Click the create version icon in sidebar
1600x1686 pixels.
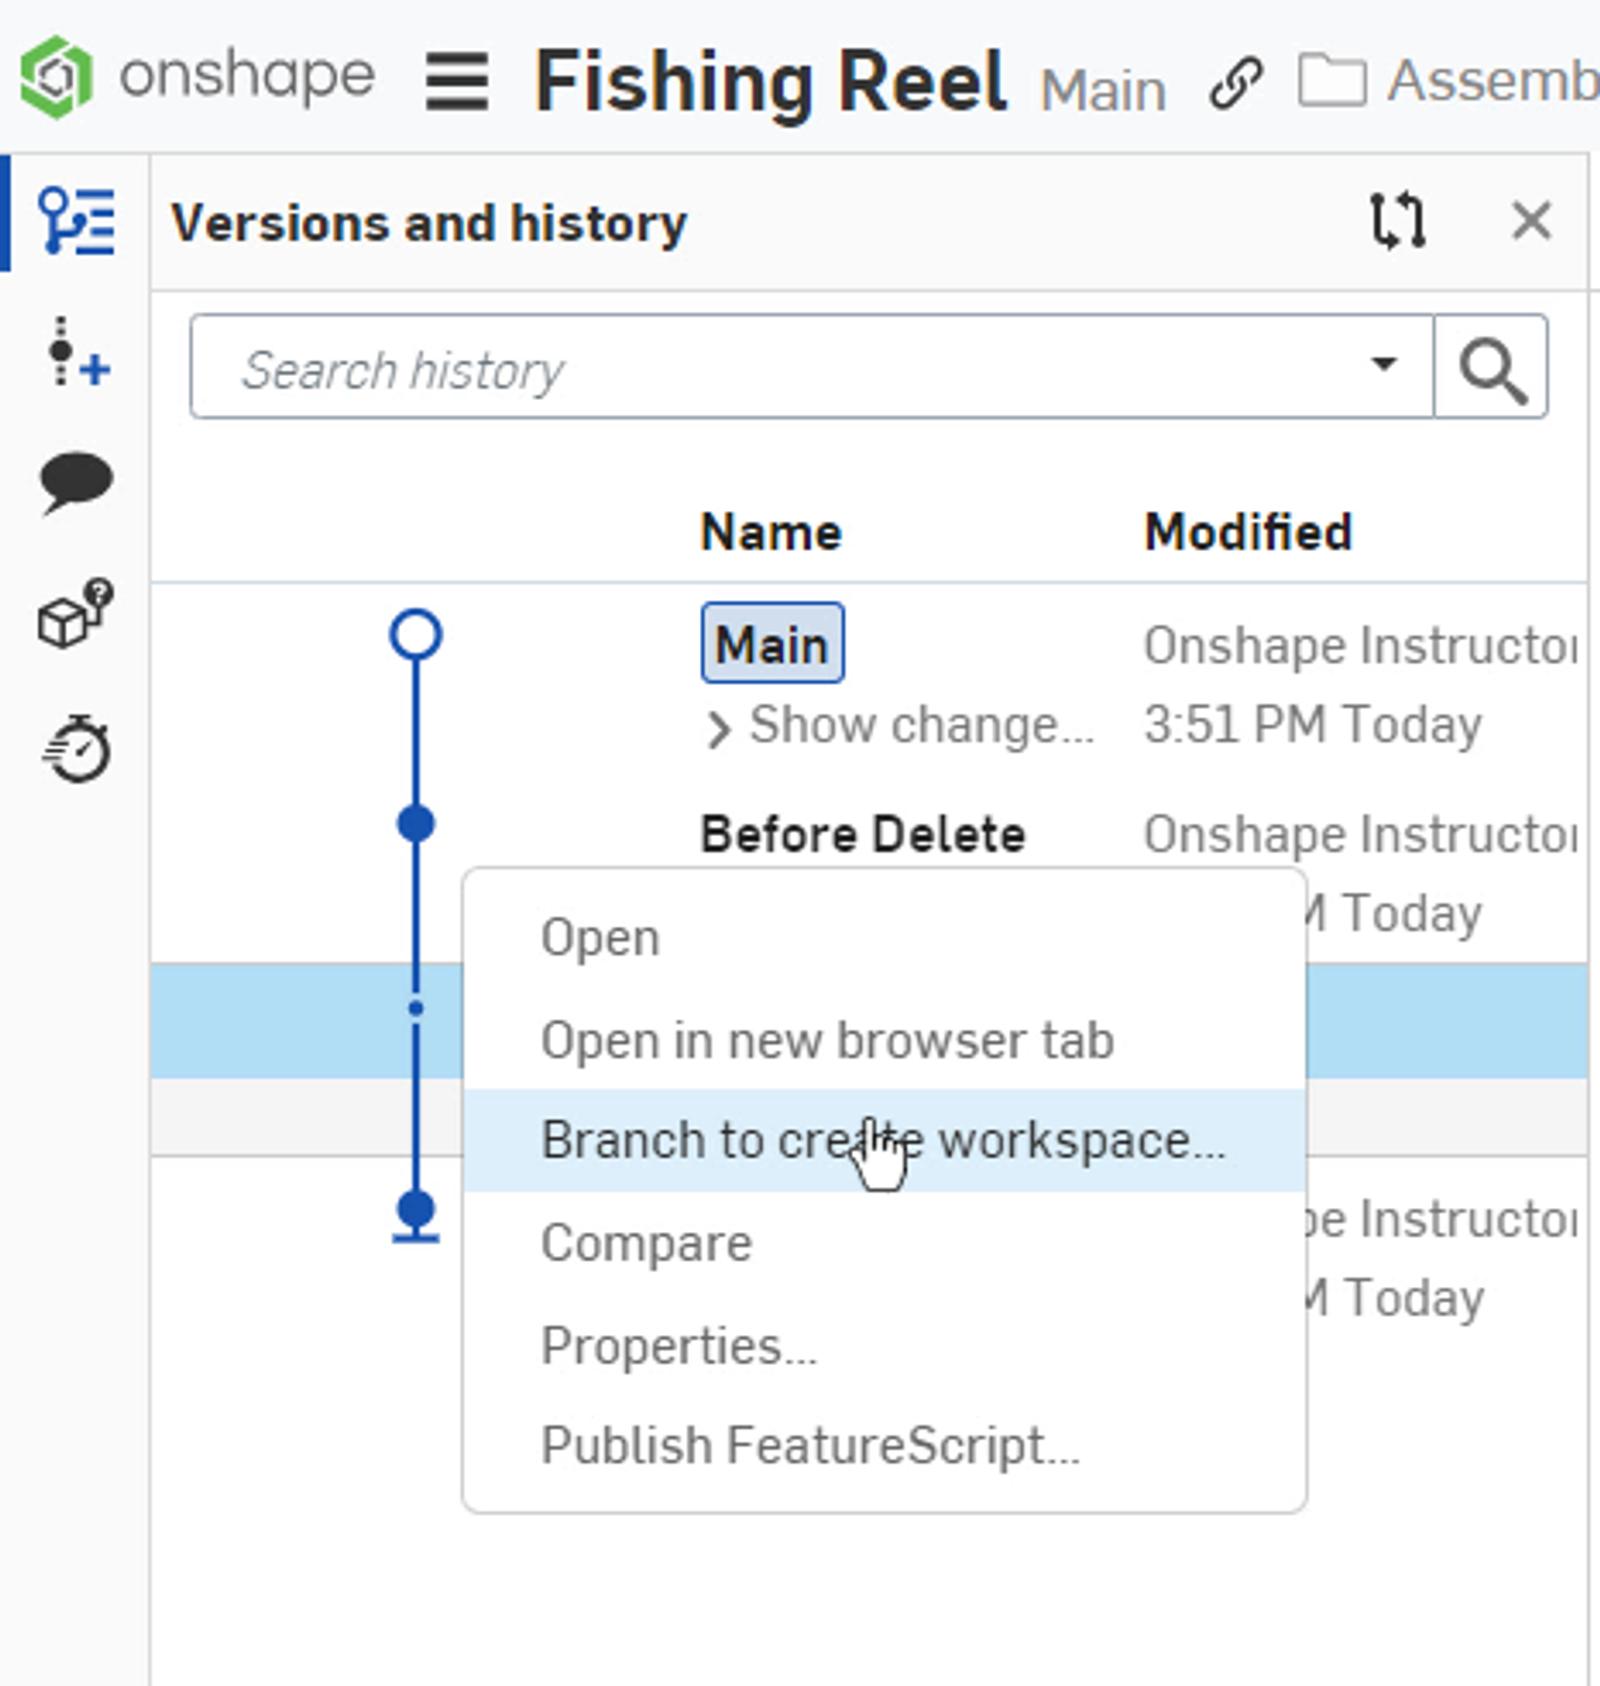click(x=77, y=353)
